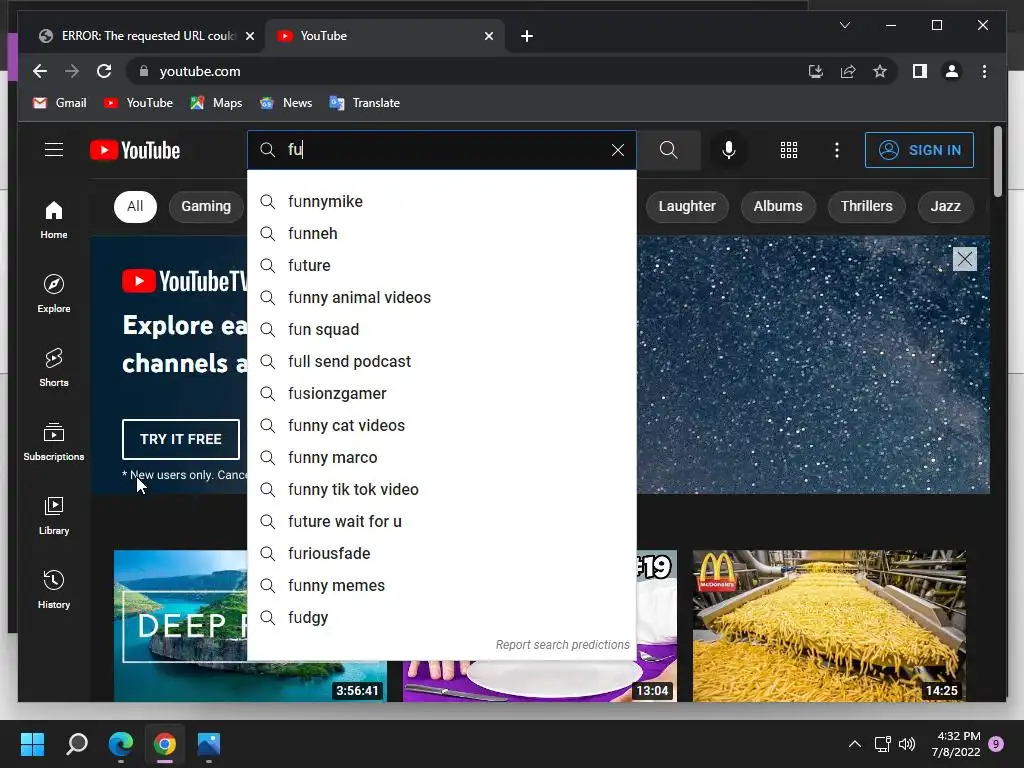The image size is (1024, 768).
Task: Reload the page
Action: click(104, 71)
